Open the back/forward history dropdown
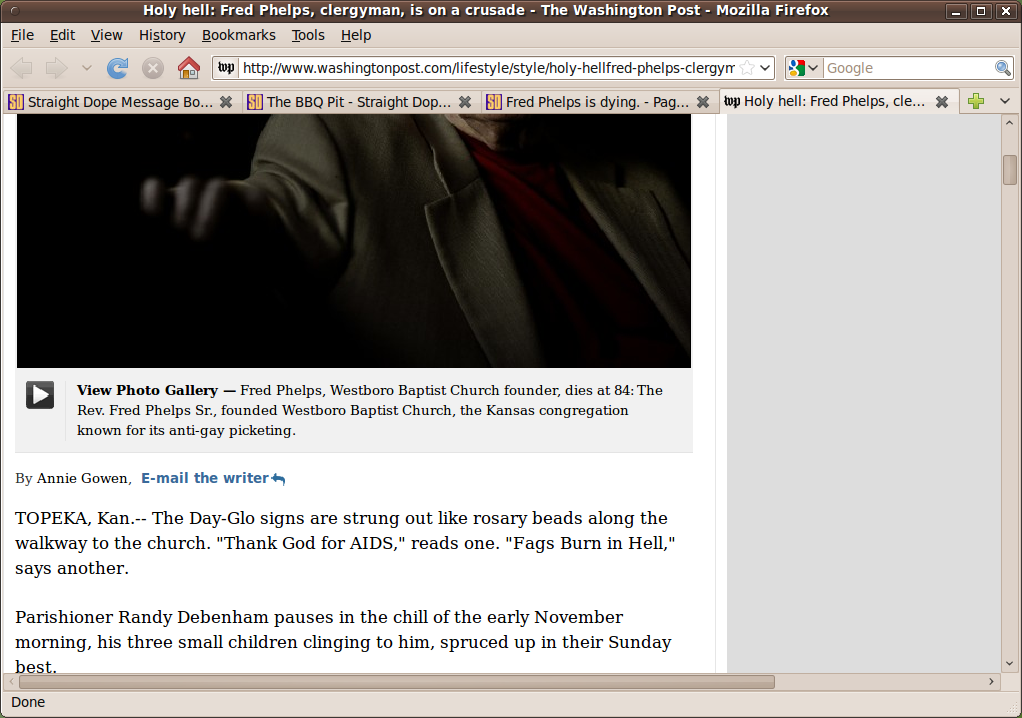Screen dimensions: 1022x718 [86, 68]
